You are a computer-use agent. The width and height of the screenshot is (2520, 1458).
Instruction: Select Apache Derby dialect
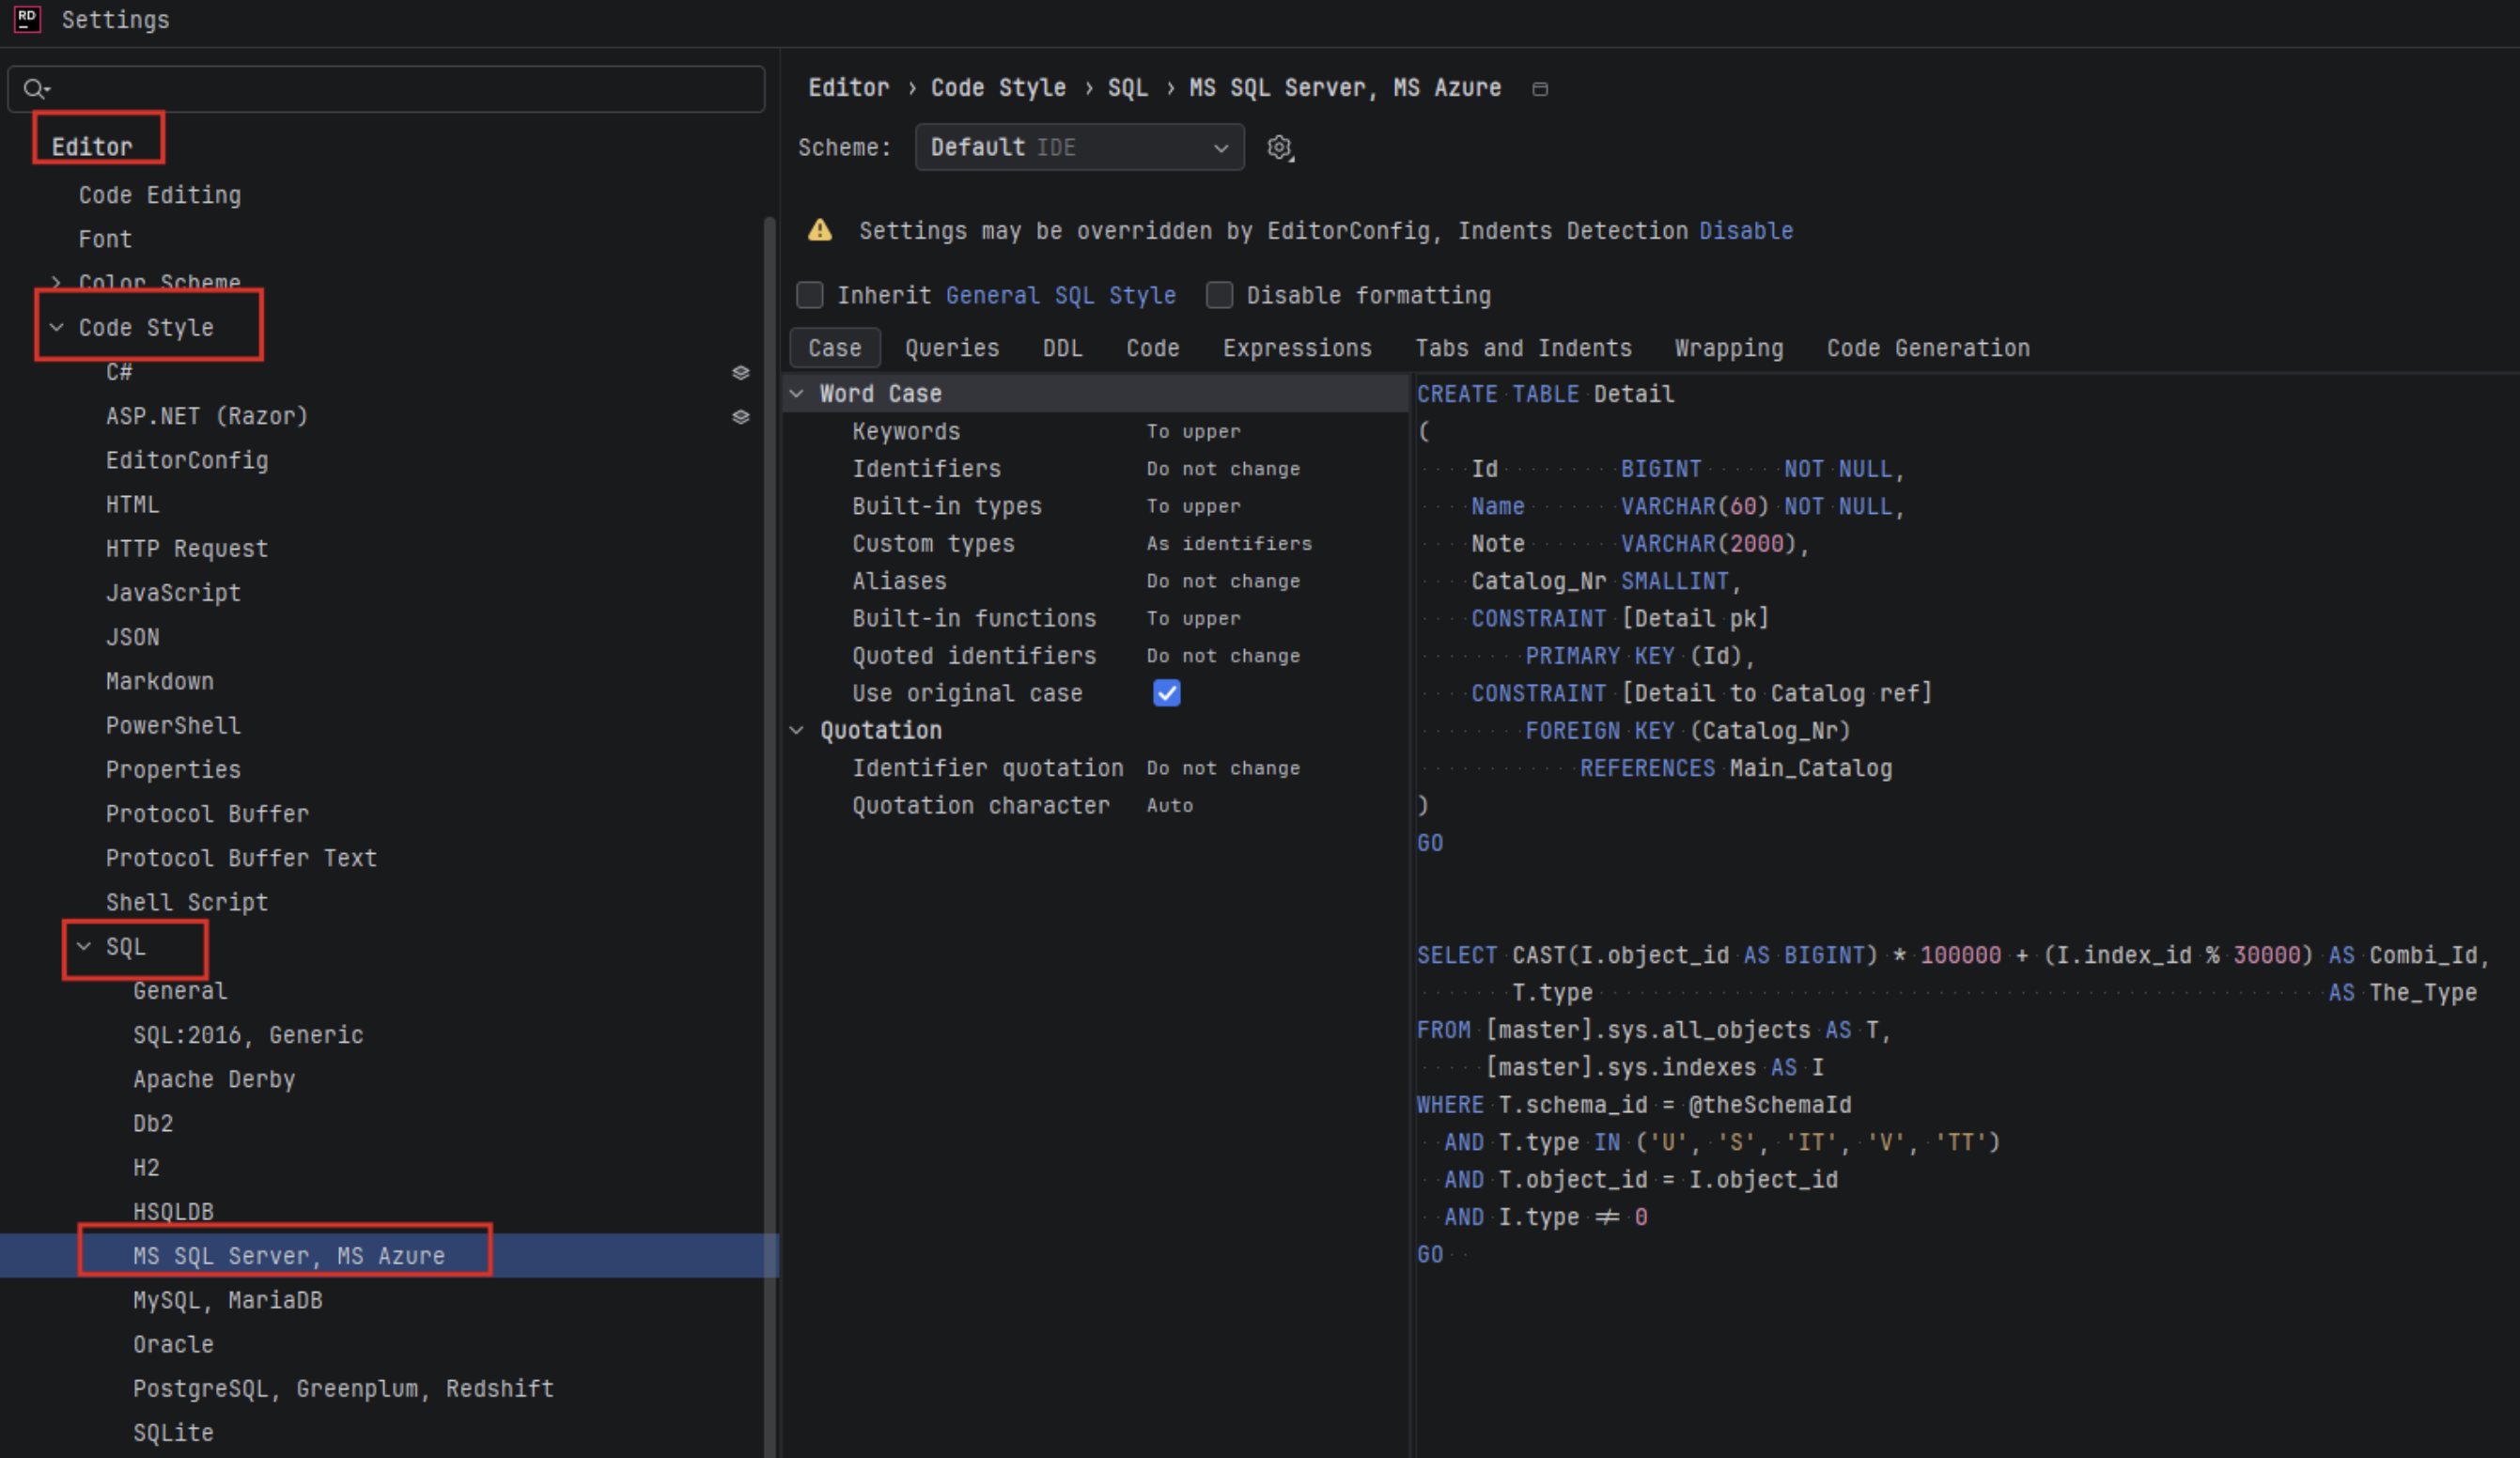pos(214,1079)
